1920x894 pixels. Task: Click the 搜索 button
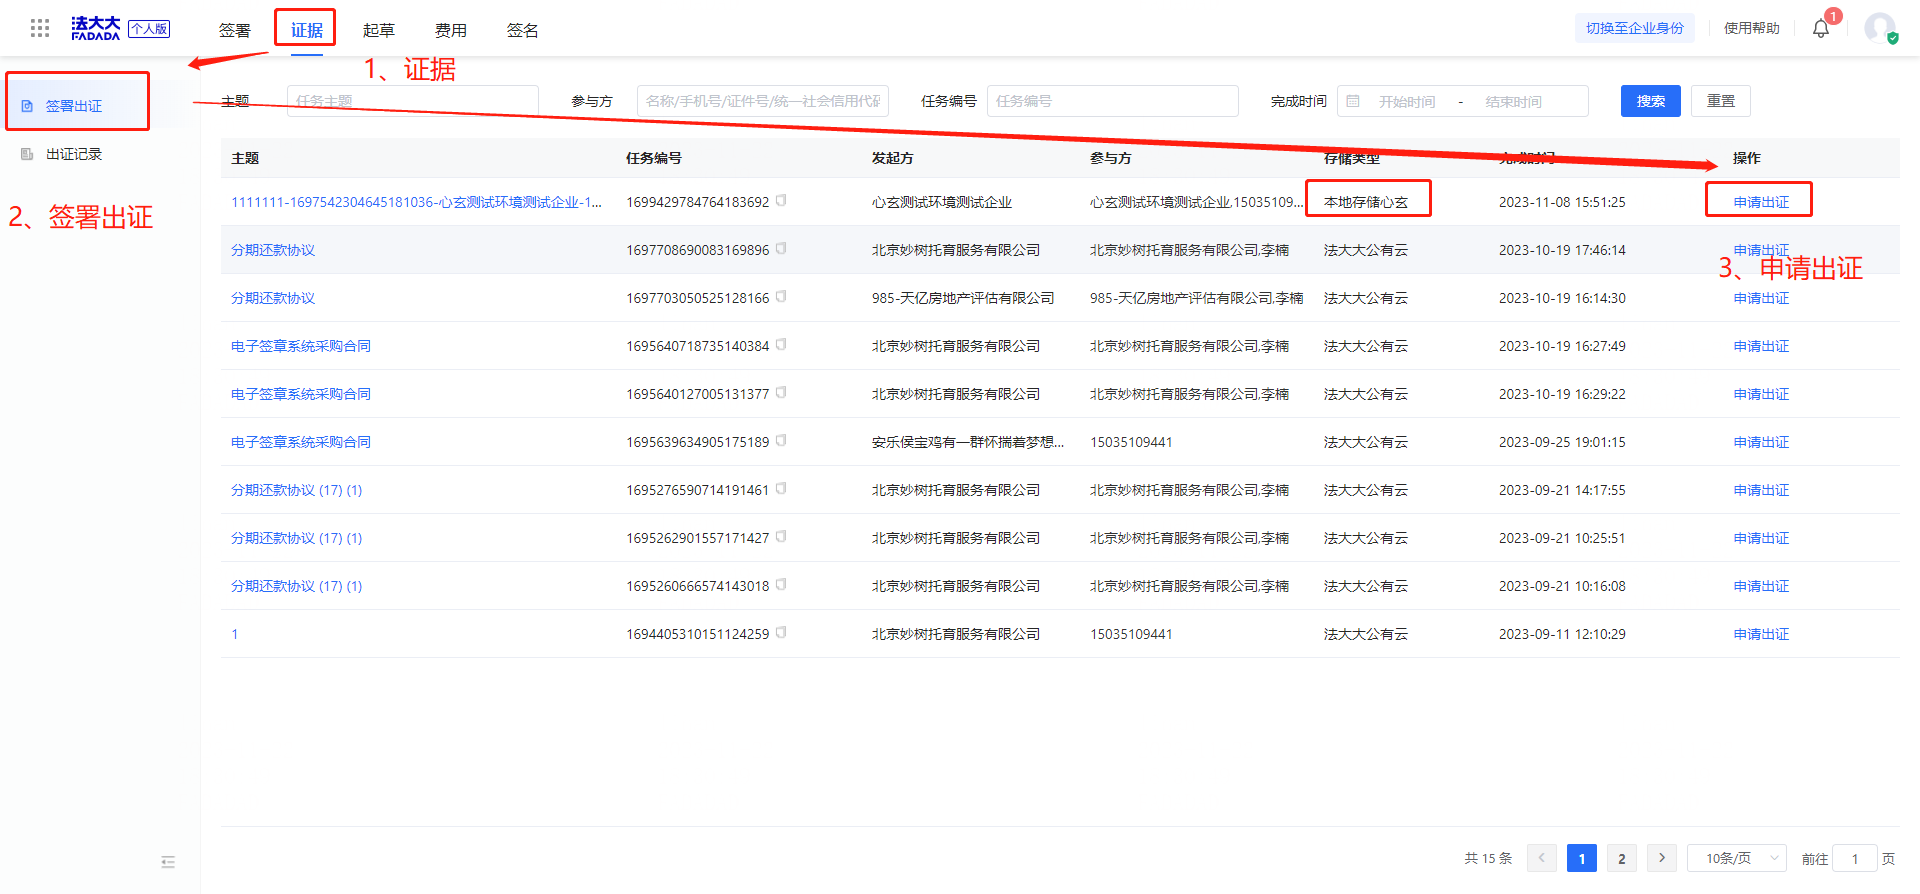pyautogui.click(x=1651, y=101)
